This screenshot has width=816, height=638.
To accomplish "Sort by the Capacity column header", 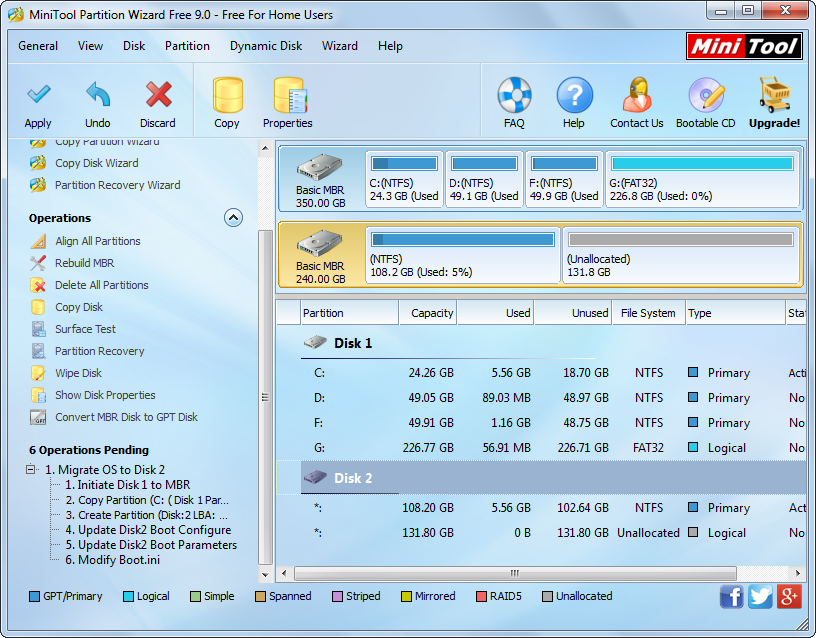I will tap(428, 313).
